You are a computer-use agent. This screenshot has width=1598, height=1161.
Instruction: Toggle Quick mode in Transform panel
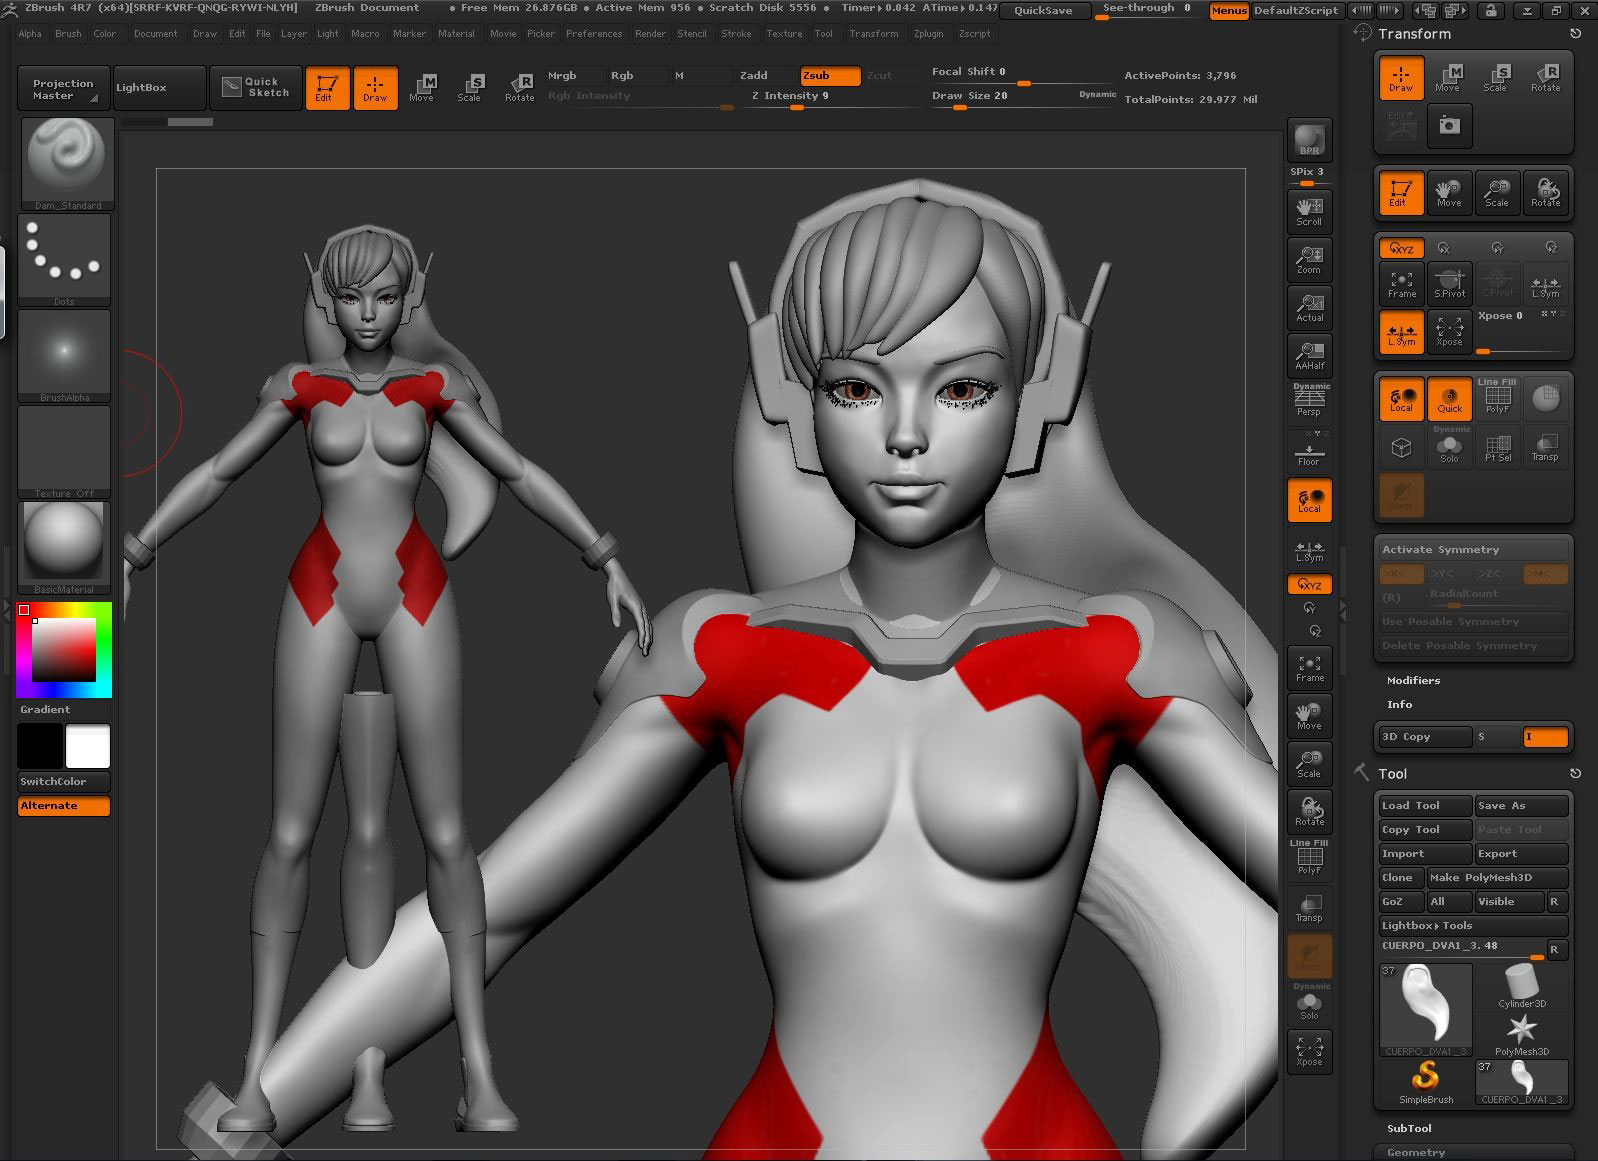(1449, 397)
